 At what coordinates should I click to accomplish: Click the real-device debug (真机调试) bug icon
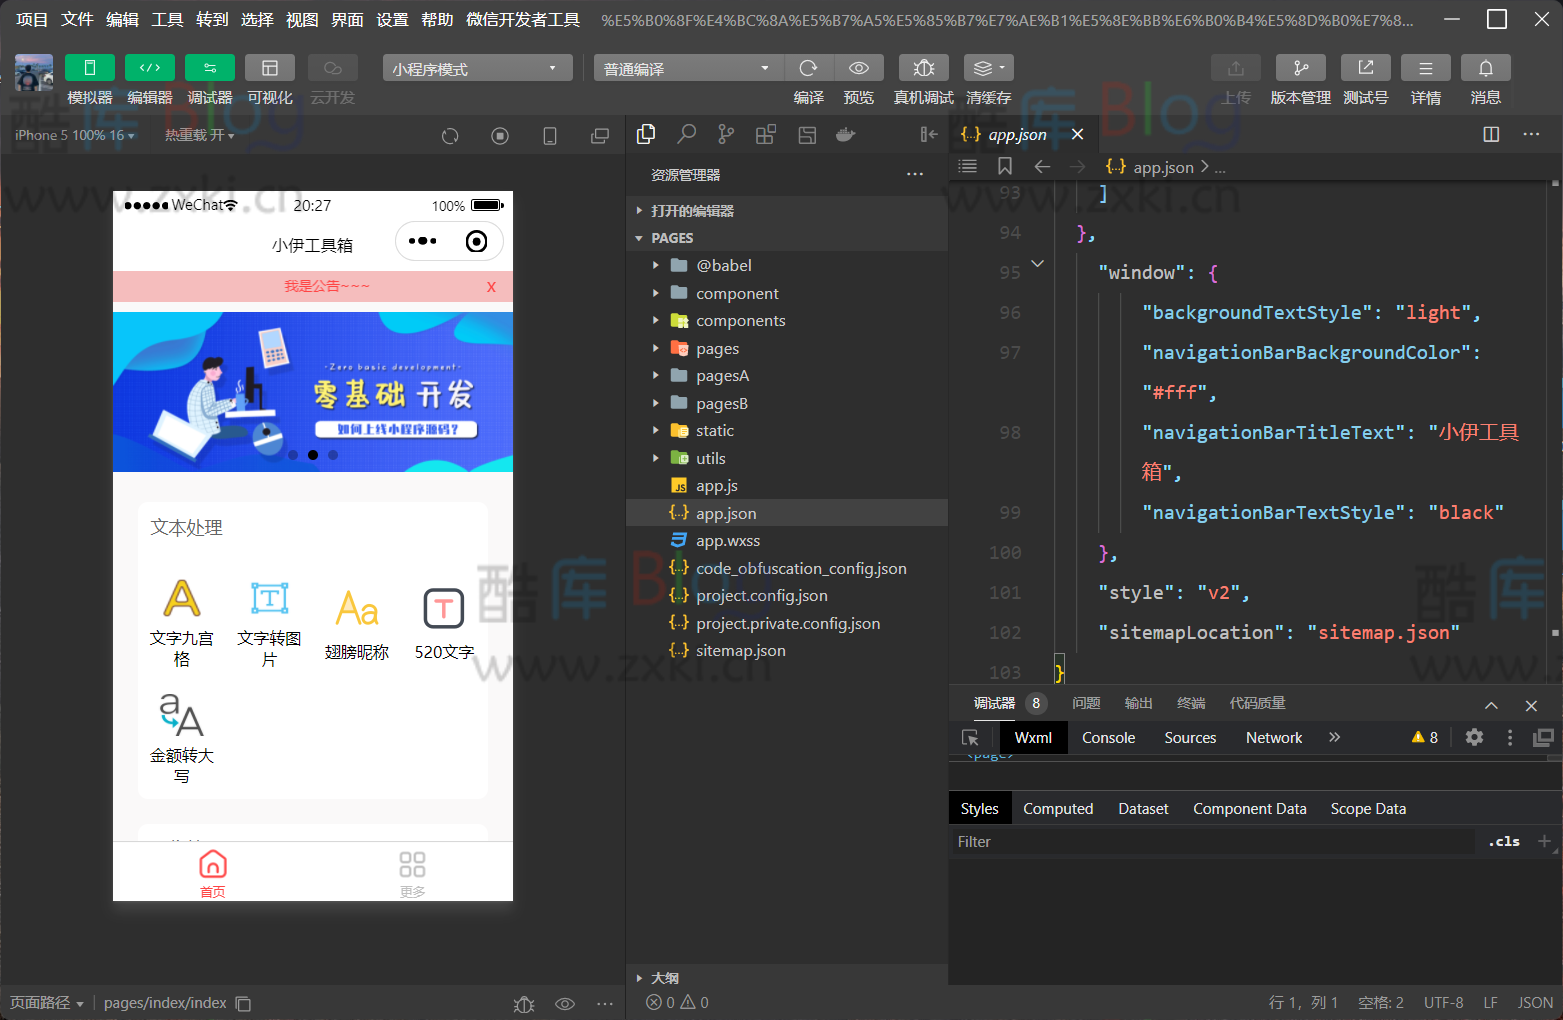pos(923,68)
